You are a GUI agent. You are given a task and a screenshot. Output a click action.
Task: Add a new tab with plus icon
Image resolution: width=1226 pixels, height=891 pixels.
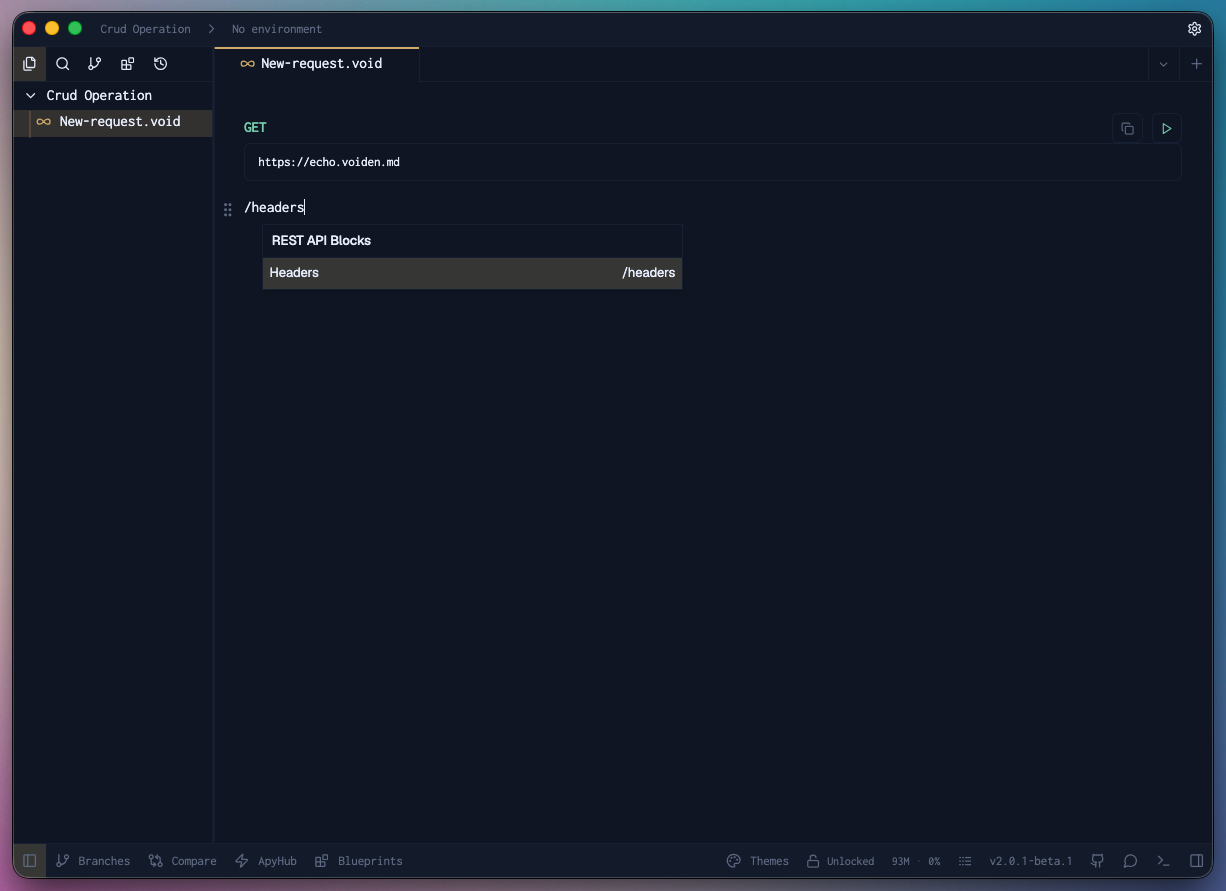pyautogui.click(x=1196, y=64)
